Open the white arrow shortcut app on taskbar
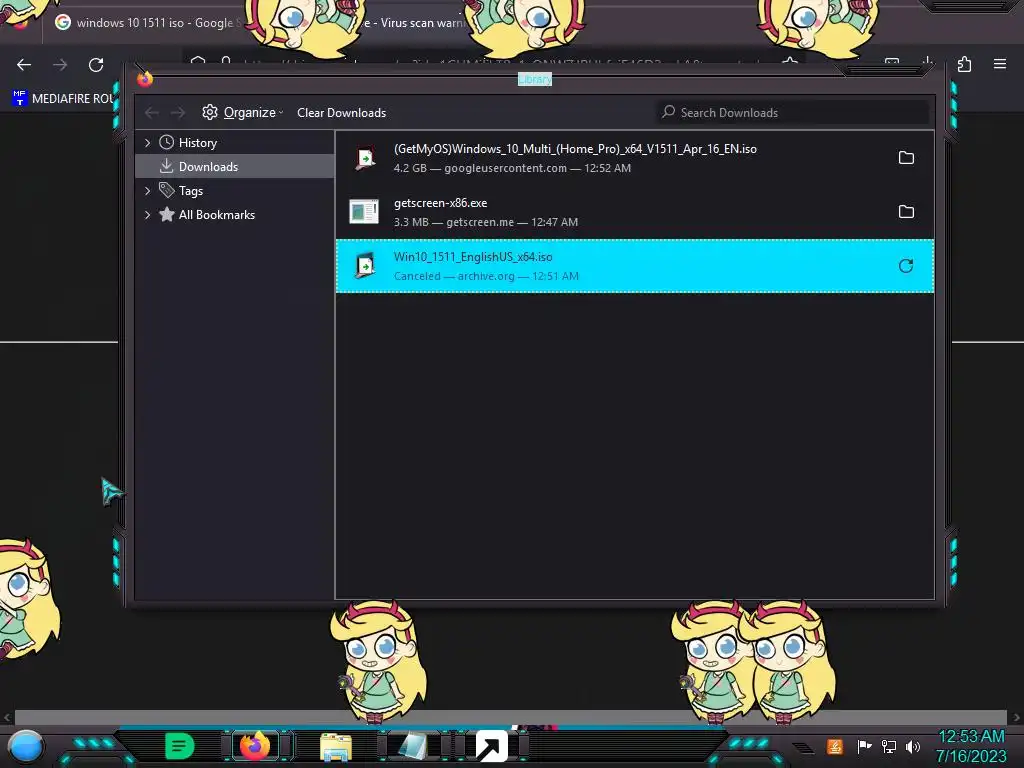Viewport: 1024px width, 768px height. pyautogui.click(x=492, y=746)
